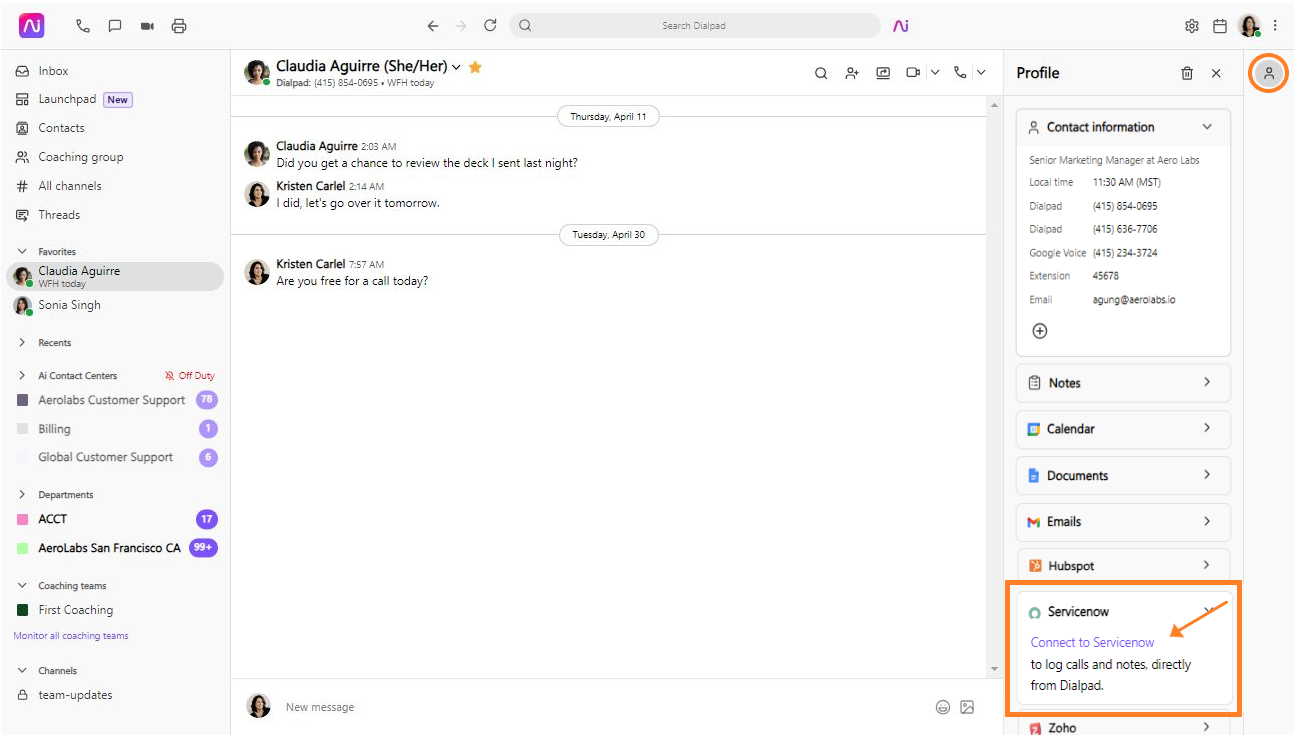Click Monitor all coaching teams link
This screenshot has height=735, width=1297.
71,636
